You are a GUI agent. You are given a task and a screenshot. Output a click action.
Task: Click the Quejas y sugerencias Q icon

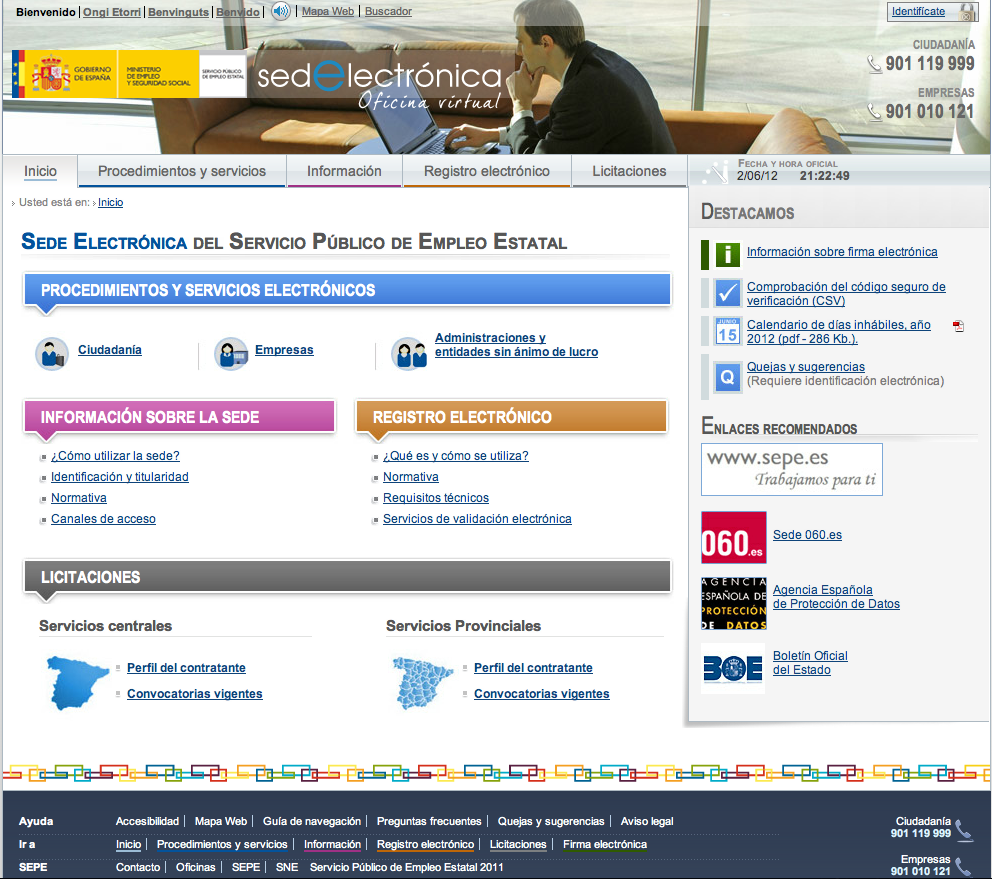(x=727, y=375)
